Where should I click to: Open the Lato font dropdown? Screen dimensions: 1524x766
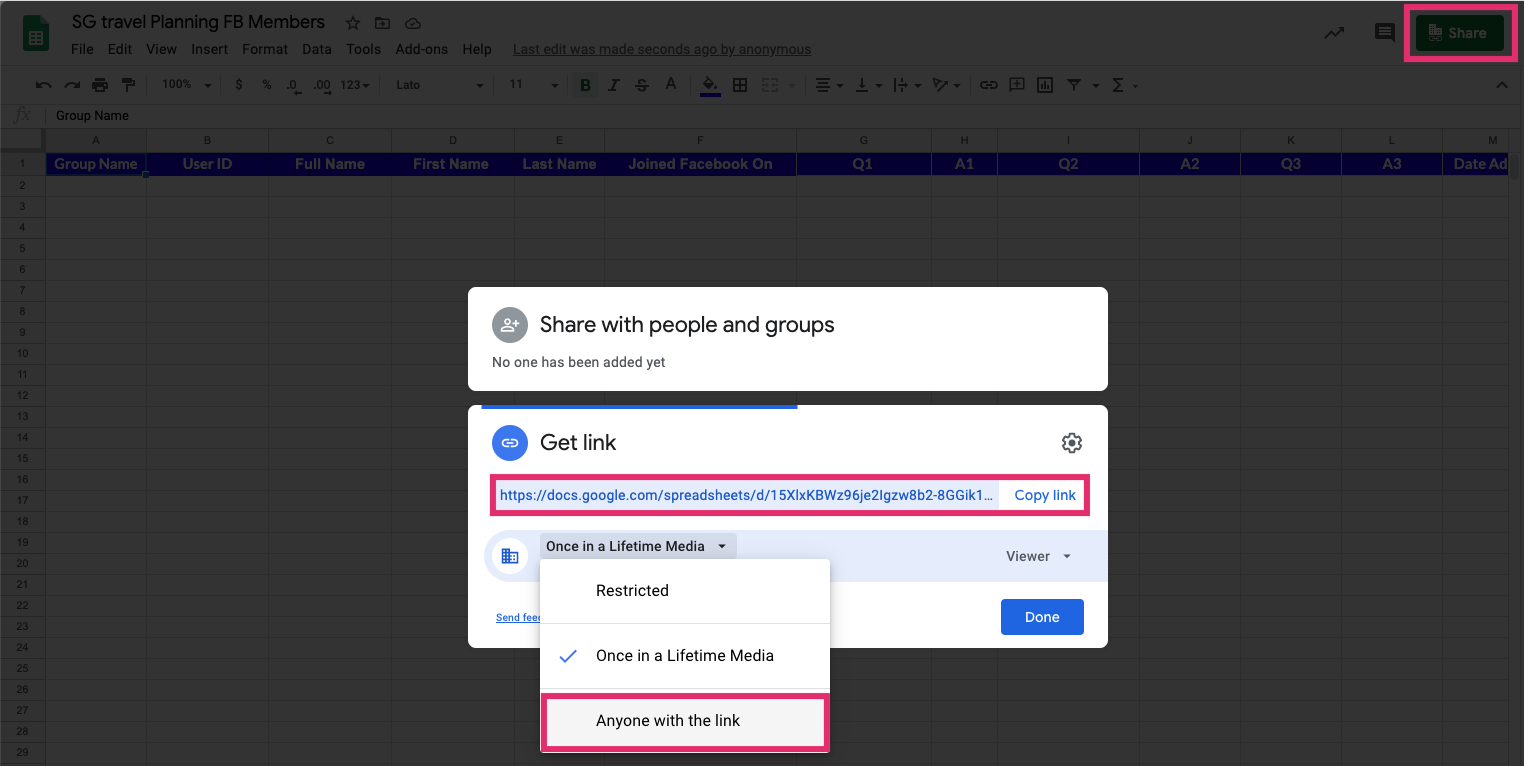coord(439,85)
